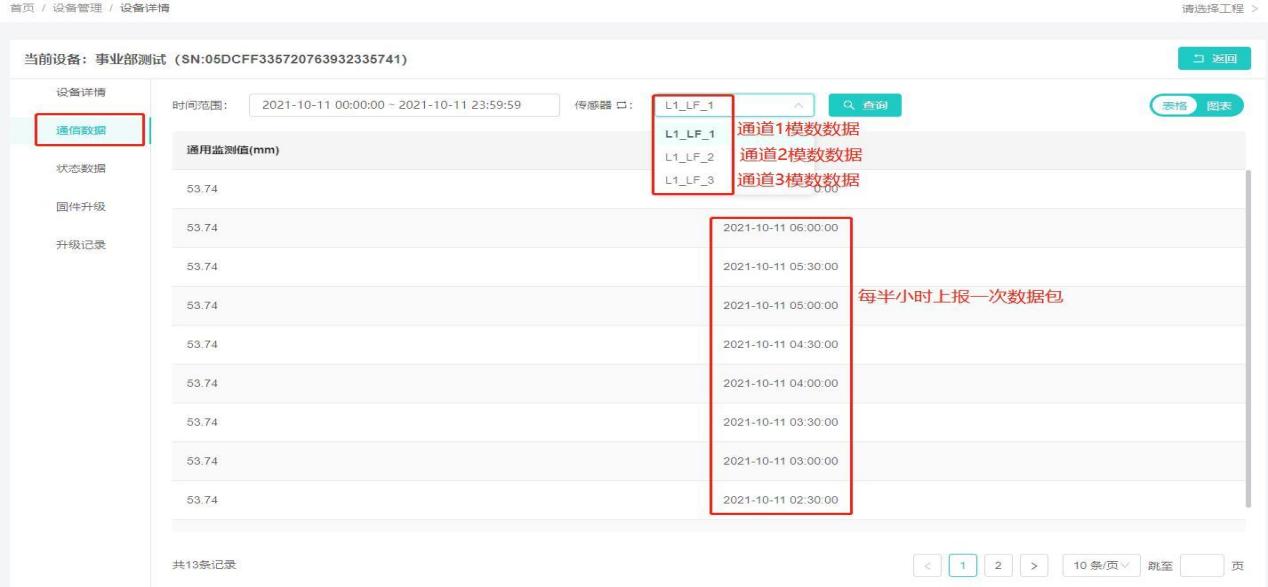
Task: Click the 跳至 page number input
Action: coord(1203,564)
